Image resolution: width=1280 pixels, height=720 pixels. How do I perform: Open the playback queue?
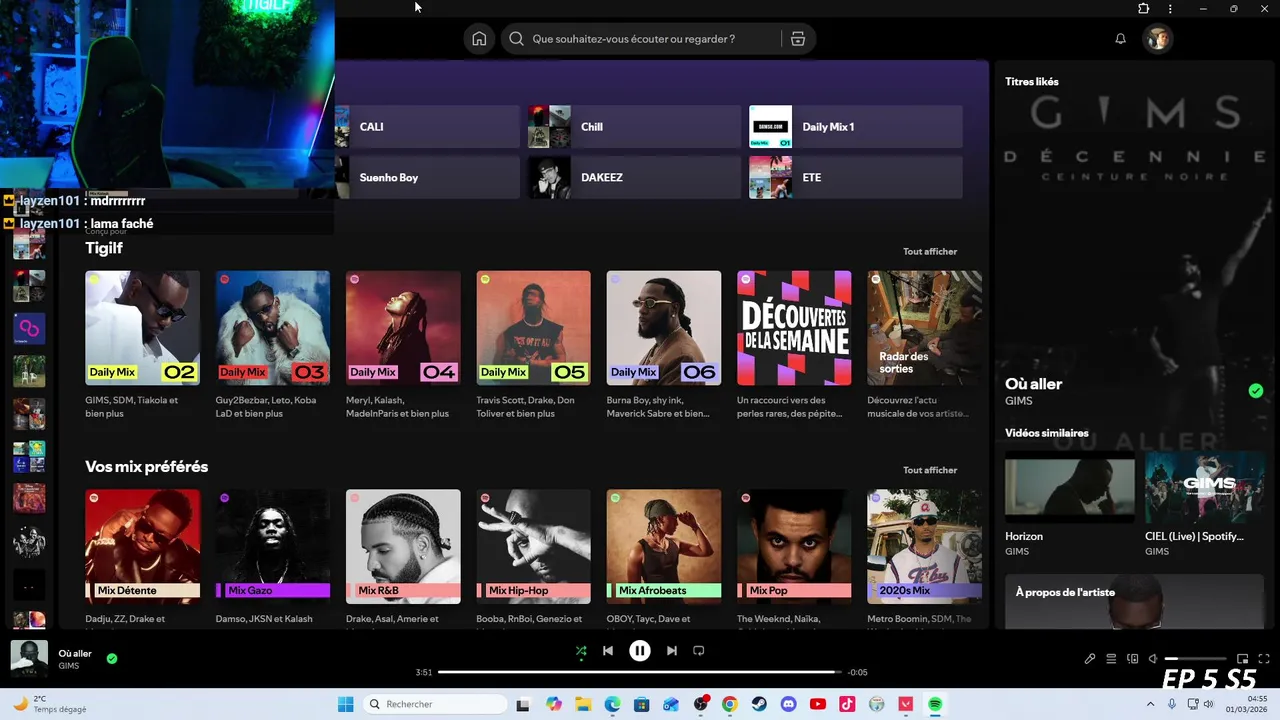(1111, 659)
